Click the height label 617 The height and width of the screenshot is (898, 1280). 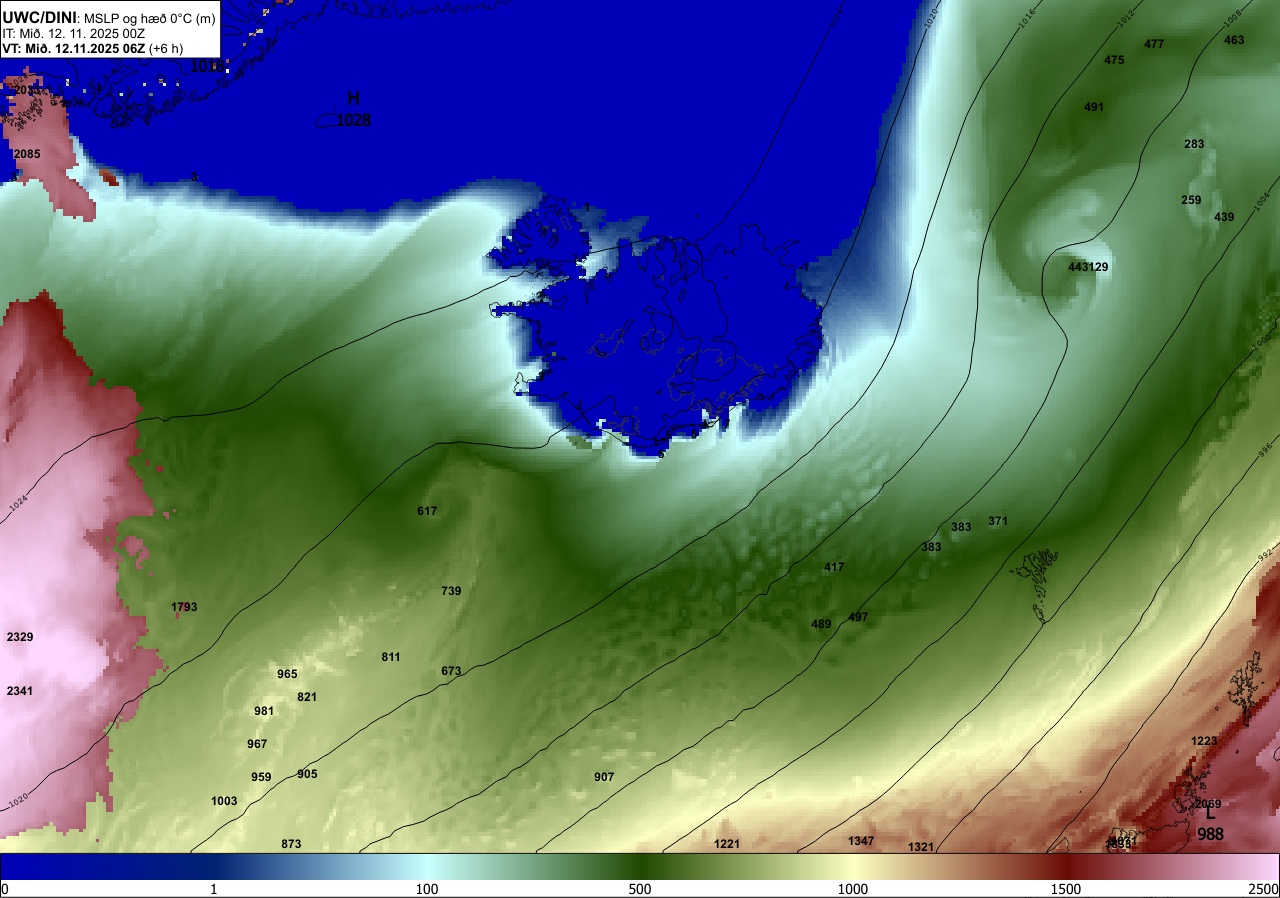click(427, 511)
